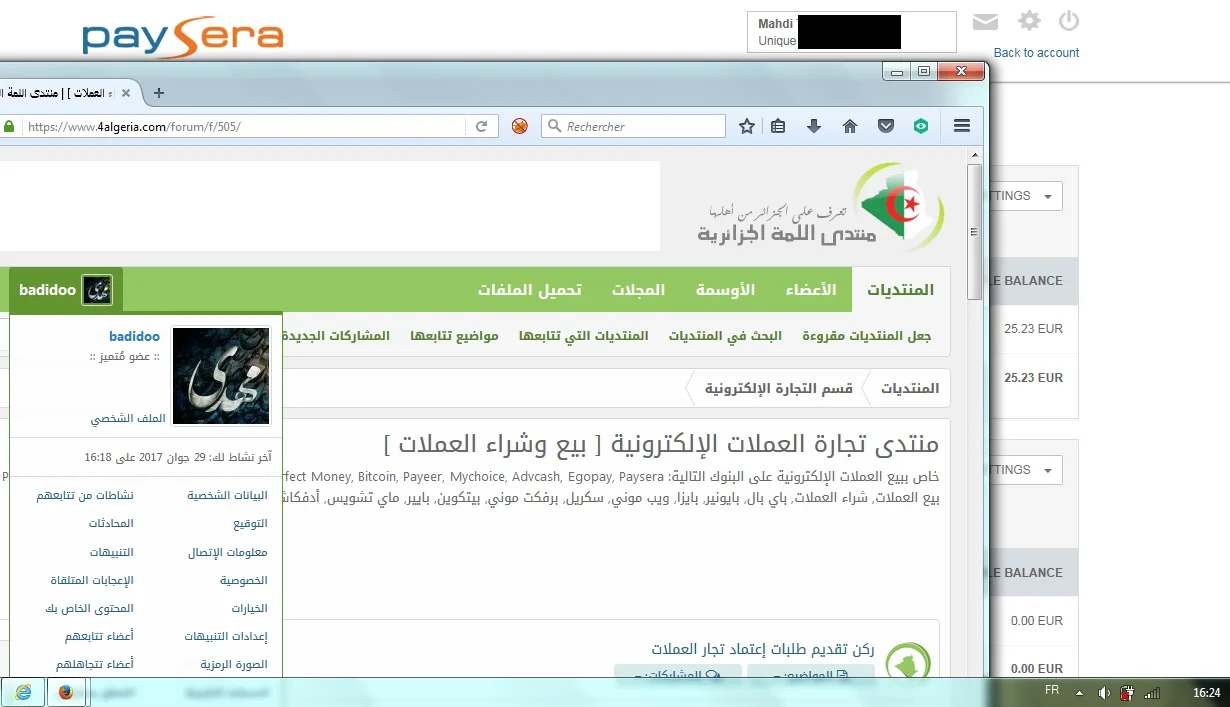Open the downloads arrow icon
This screenshot has width=1230, height=707.
click(814, 126)
